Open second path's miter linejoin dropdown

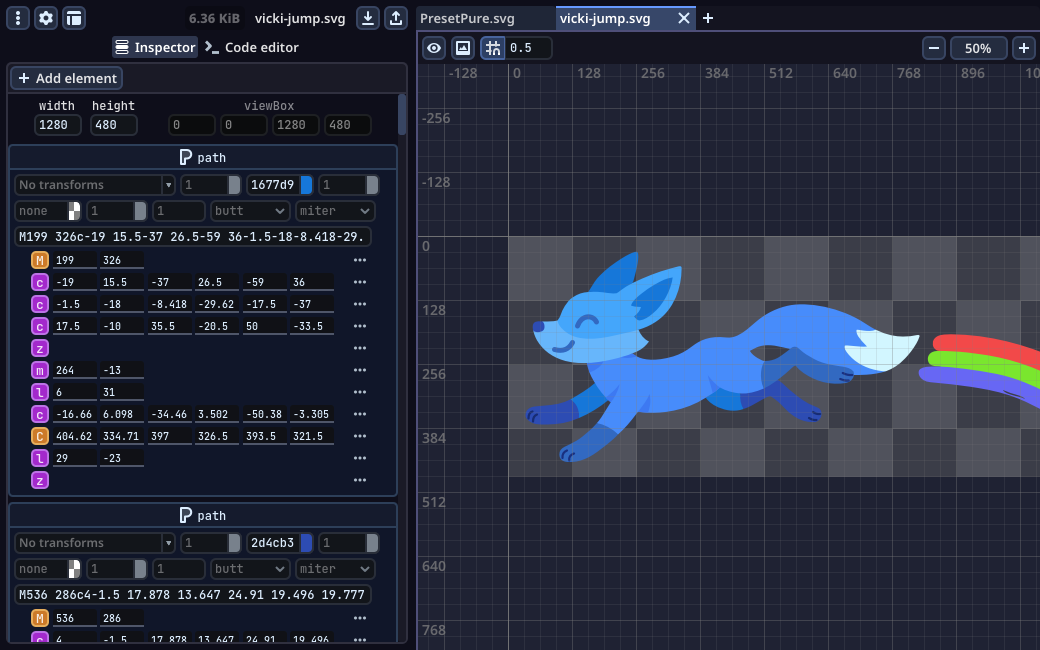(x=335, y=568)
